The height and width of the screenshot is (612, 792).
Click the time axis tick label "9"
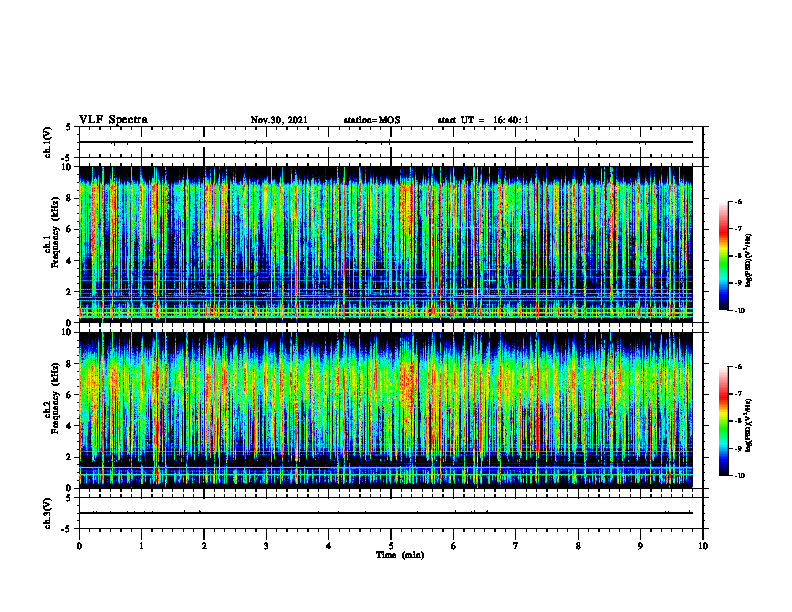pos(640,546)
